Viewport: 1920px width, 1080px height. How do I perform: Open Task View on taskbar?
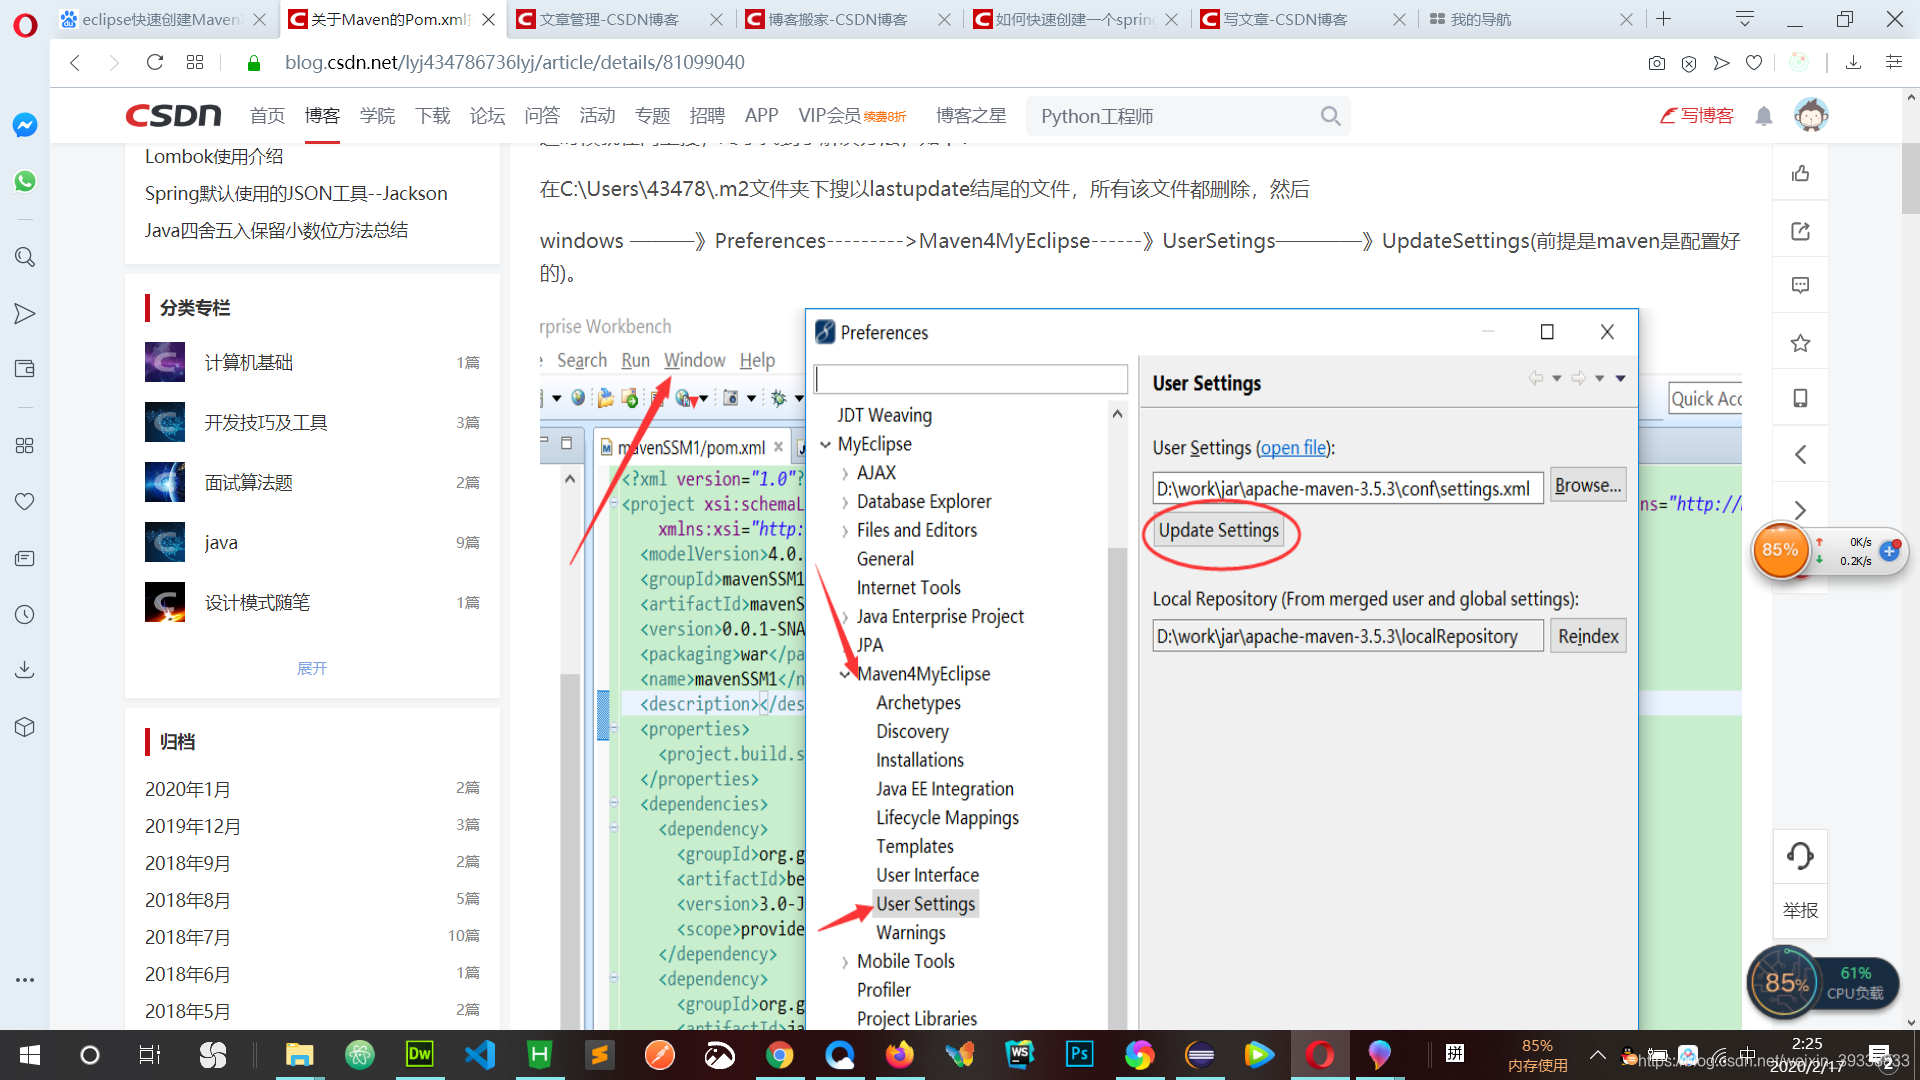(x=149, y=1055)
